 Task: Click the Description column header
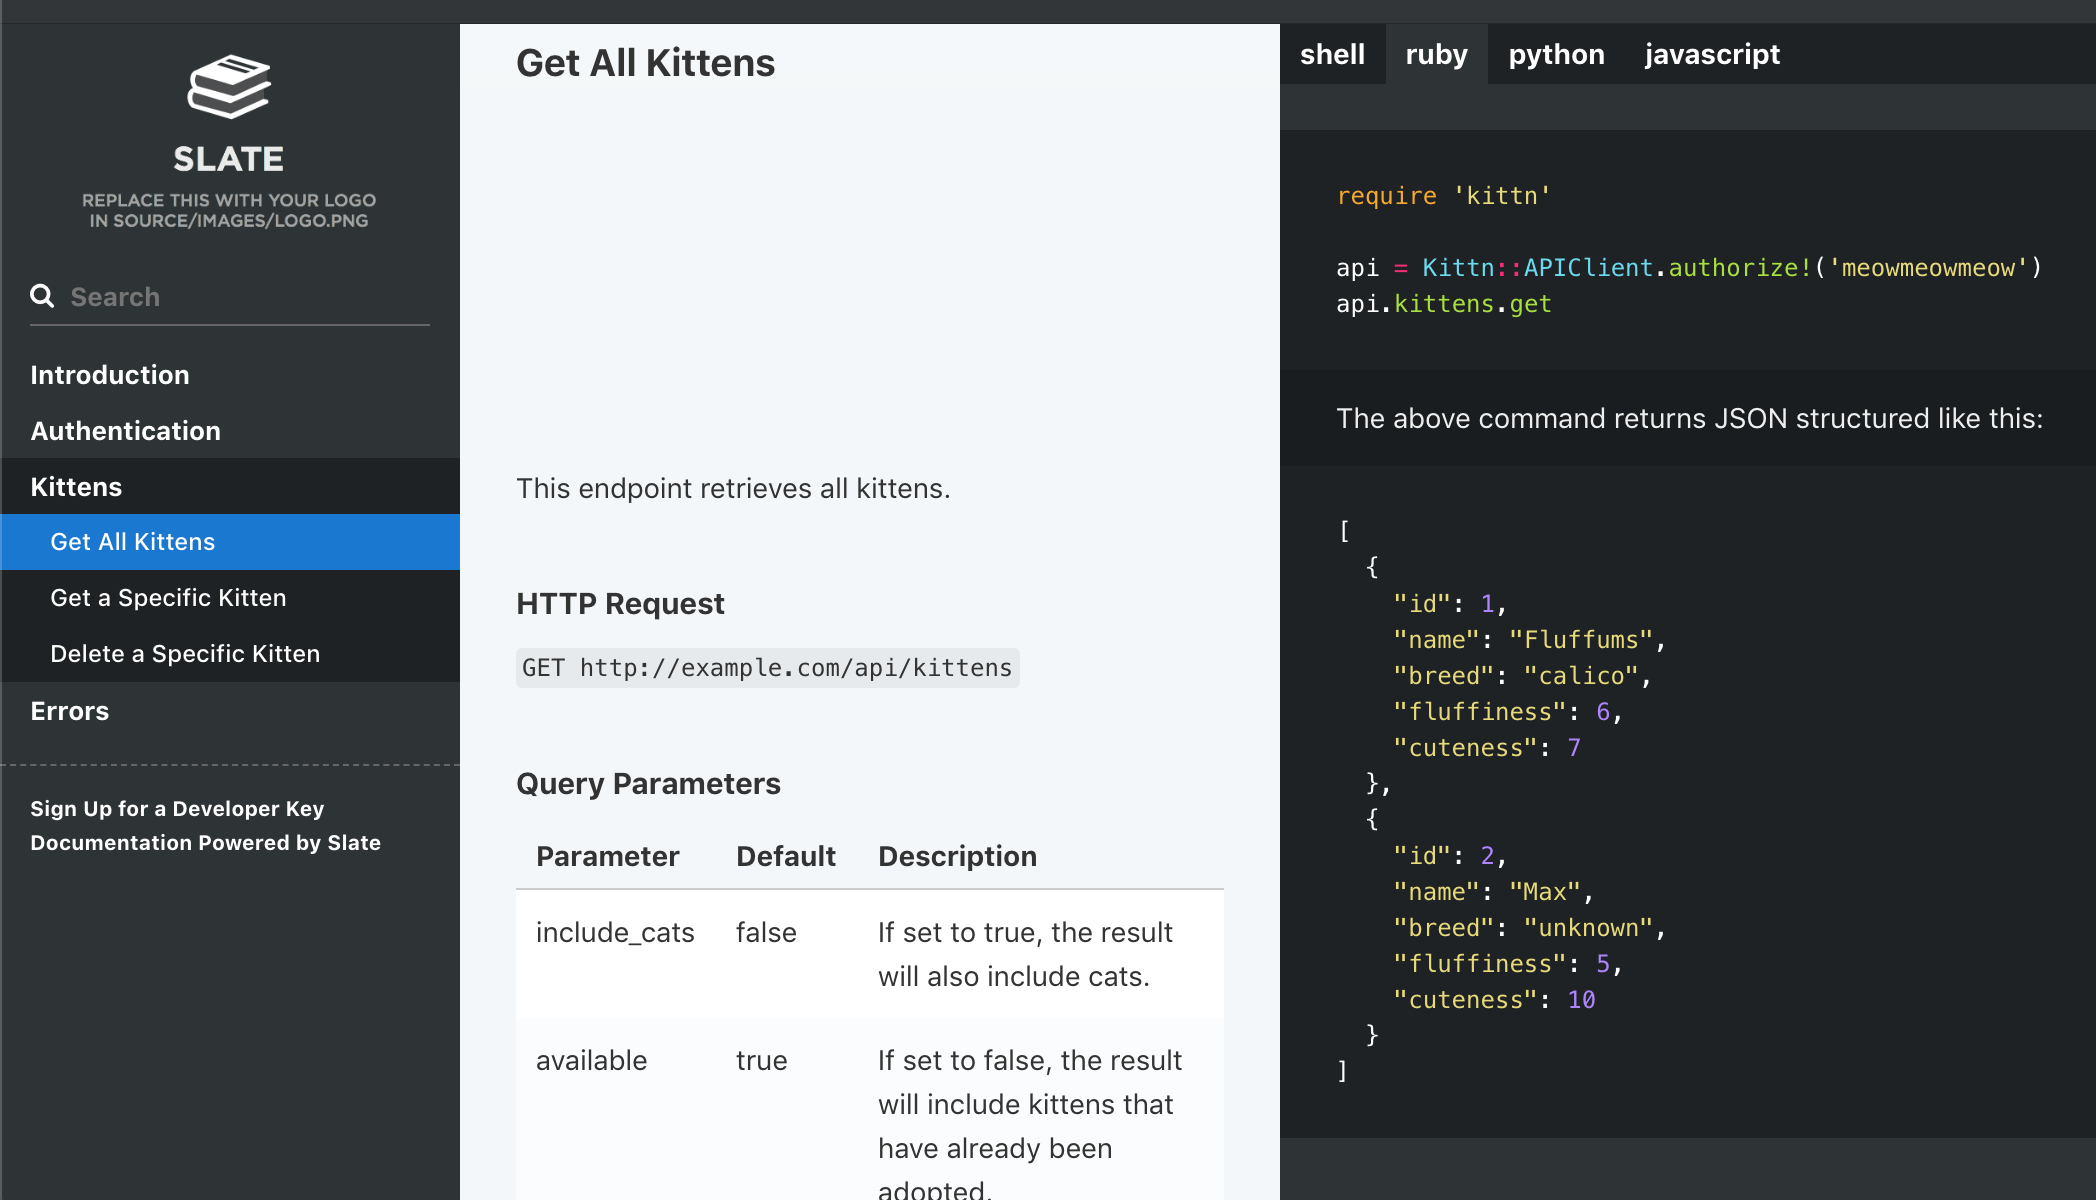click(x=957, y=856)
